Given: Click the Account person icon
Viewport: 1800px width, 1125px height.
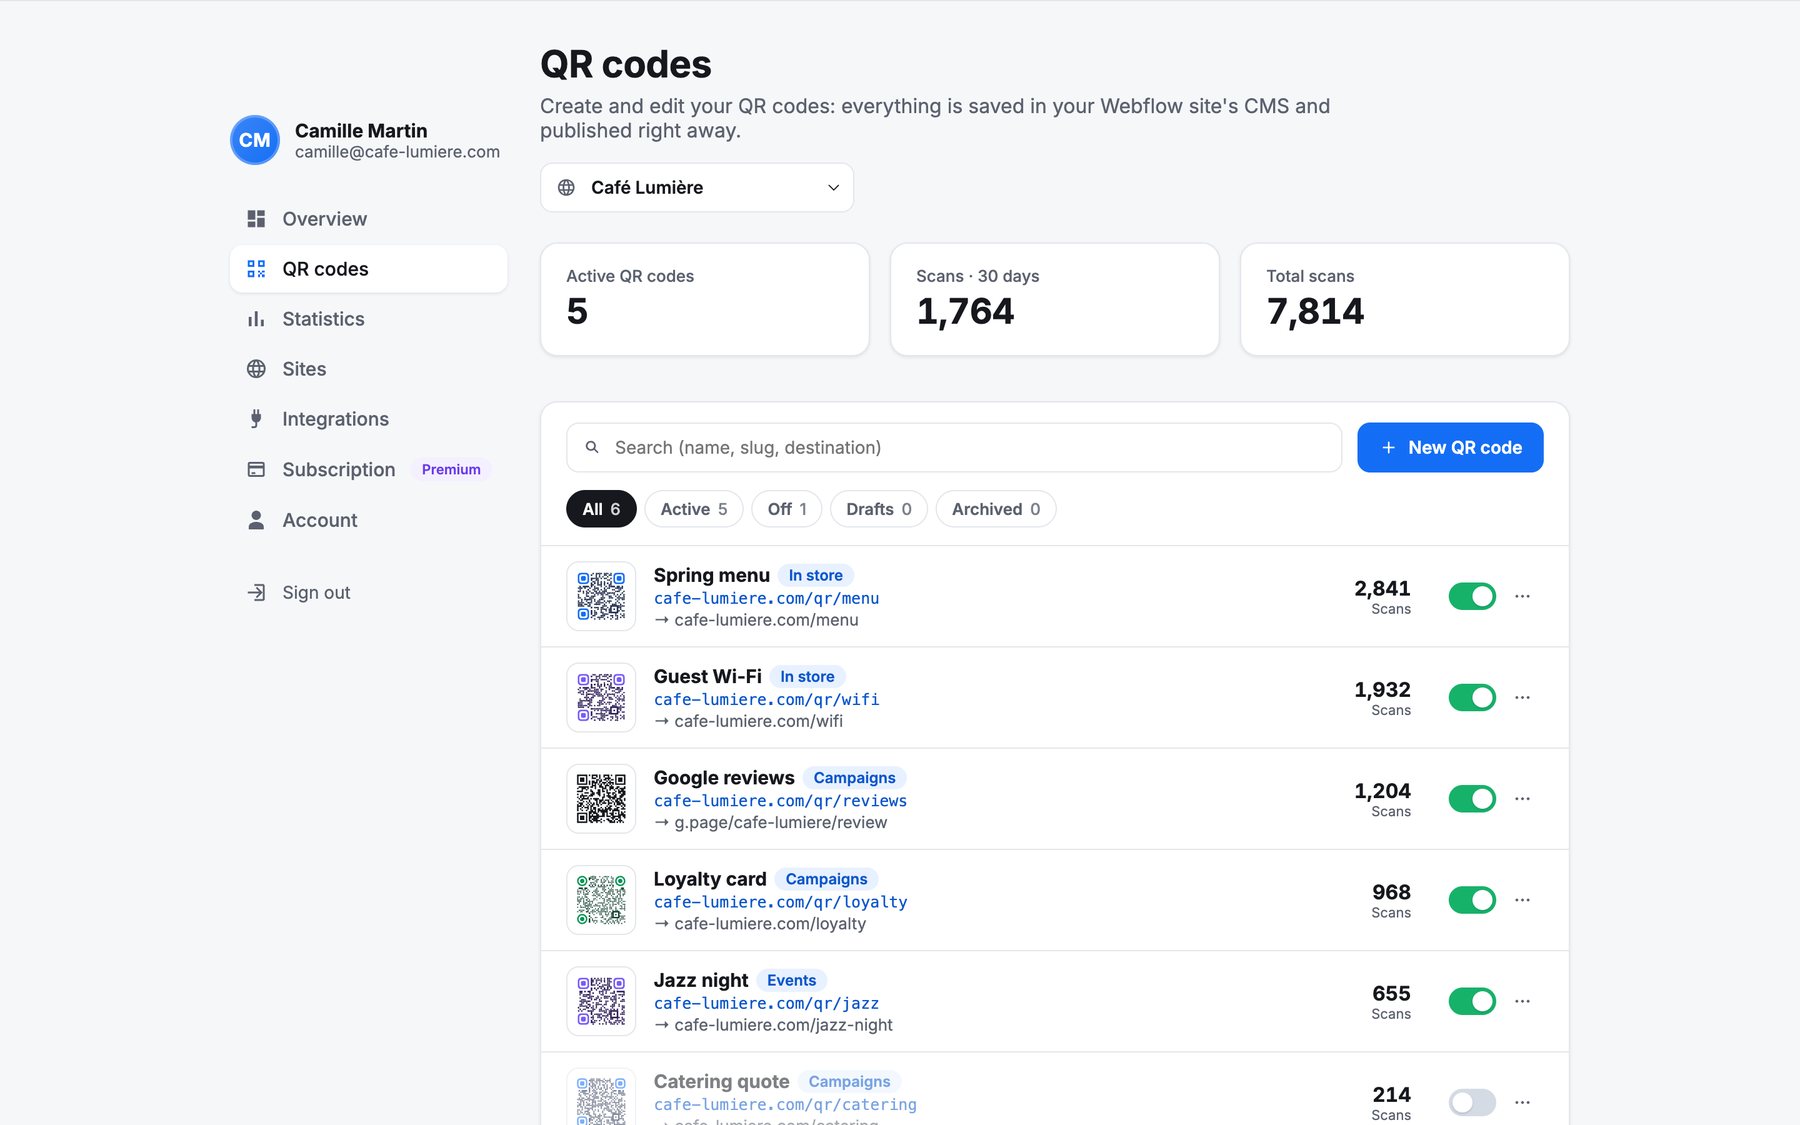Looking at the screenshot, I should 256,520.
